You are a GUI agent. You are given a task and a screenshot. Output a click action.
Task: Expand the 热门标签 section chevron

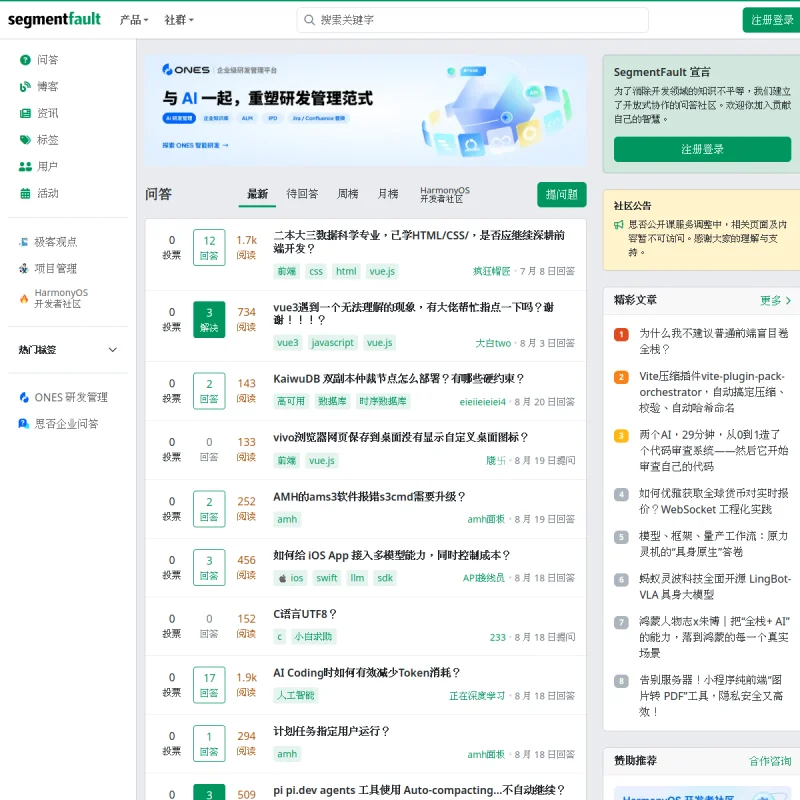pos(113,349)
